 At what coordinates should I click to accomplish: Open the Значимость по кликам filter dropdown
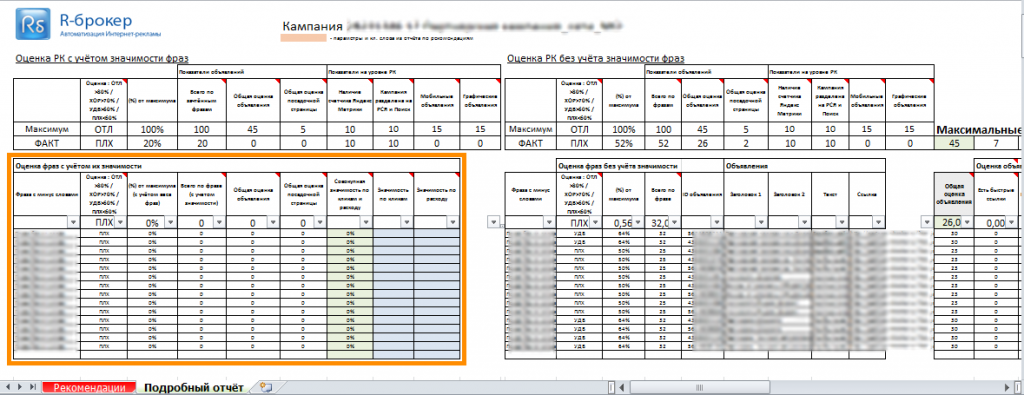tap(406, 223)
